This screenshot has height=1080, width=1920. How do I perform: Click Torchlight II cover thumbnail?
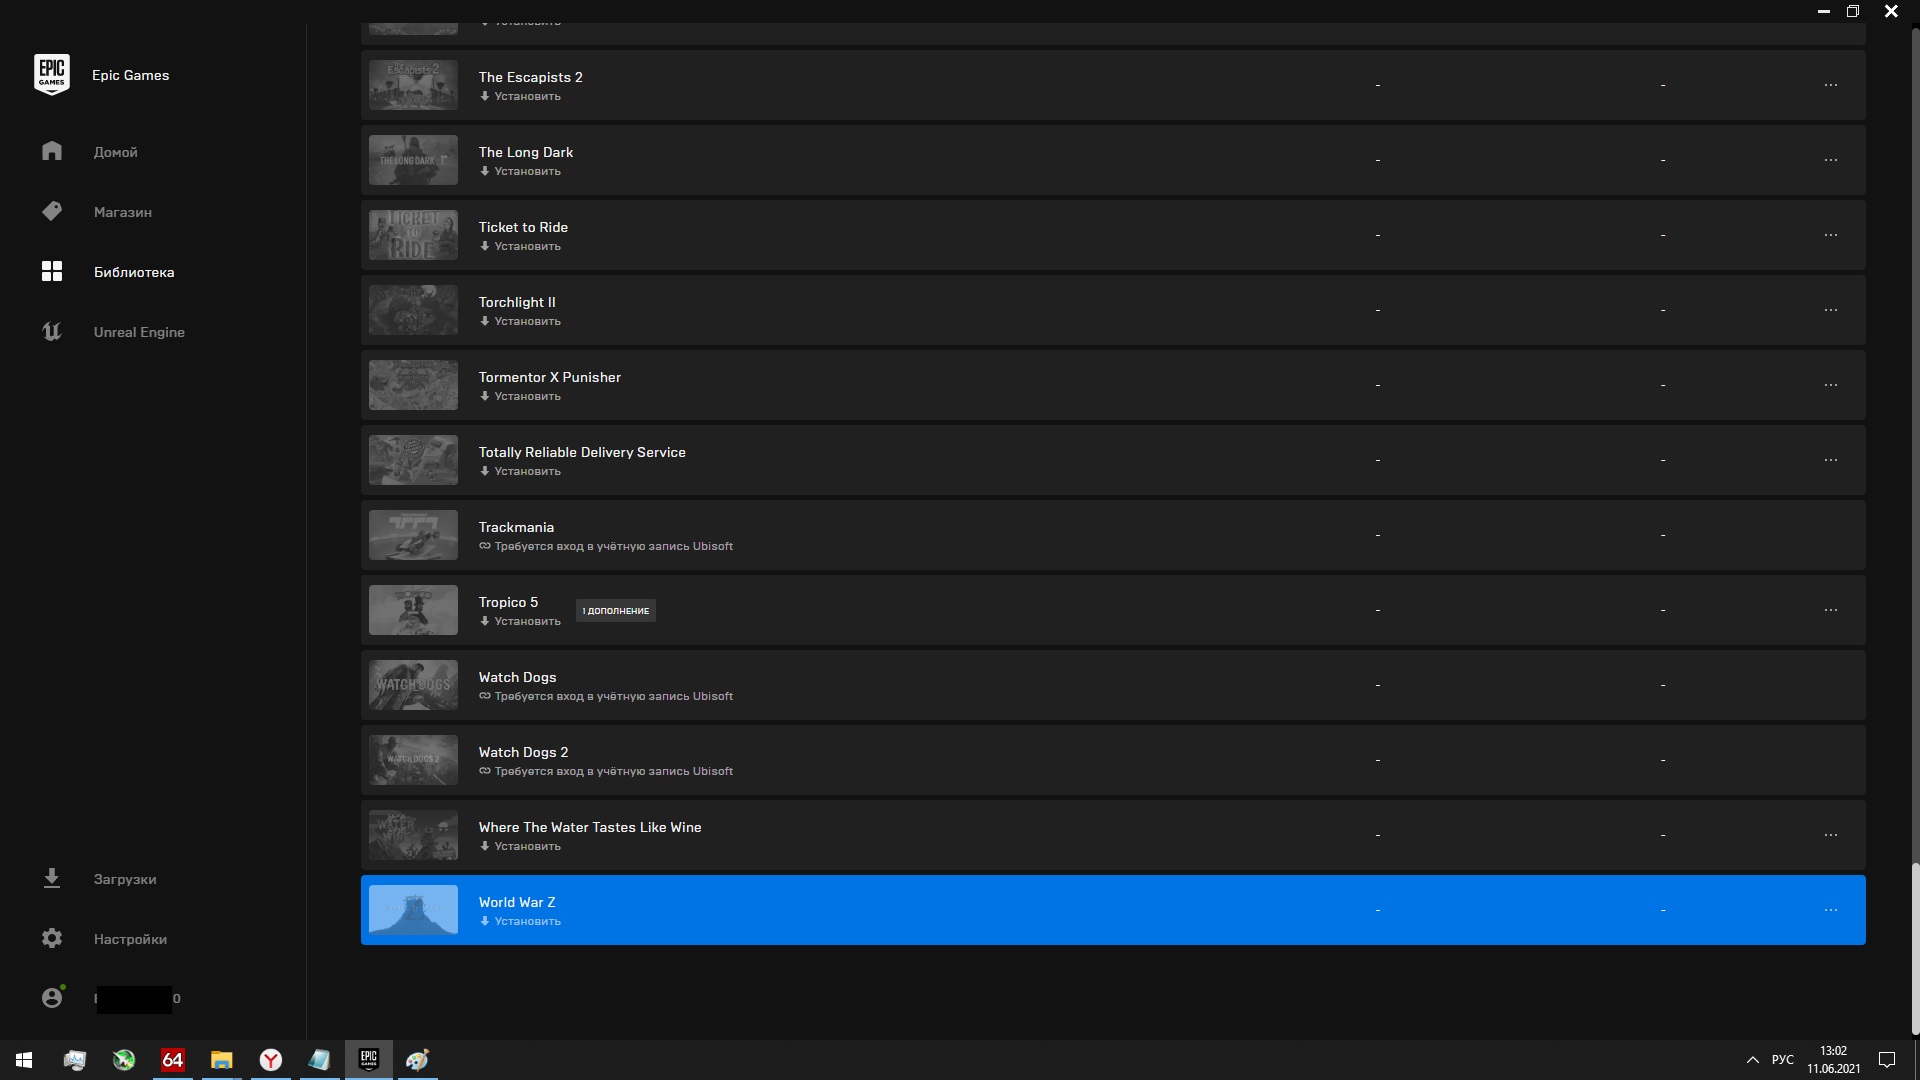(x=413, y=310)
